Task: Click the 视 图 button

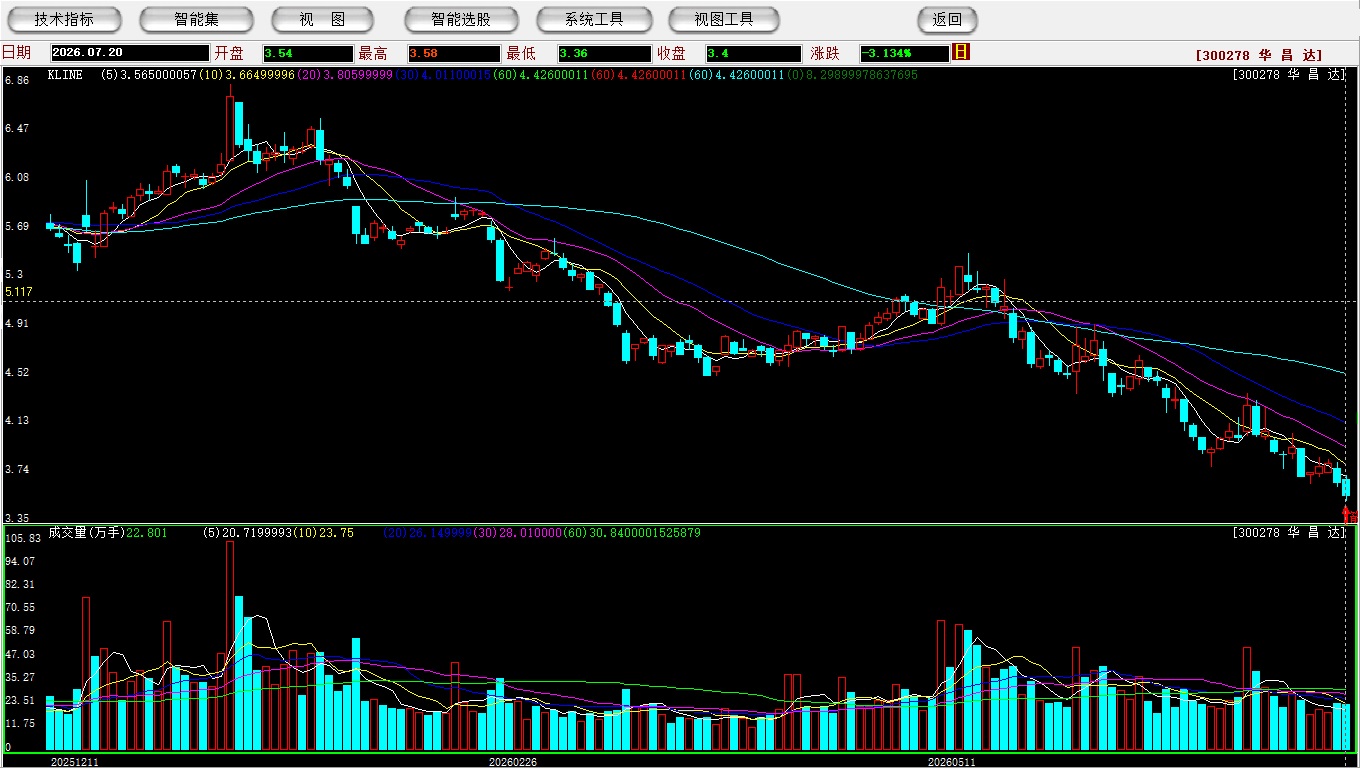Action: [322, 19]
